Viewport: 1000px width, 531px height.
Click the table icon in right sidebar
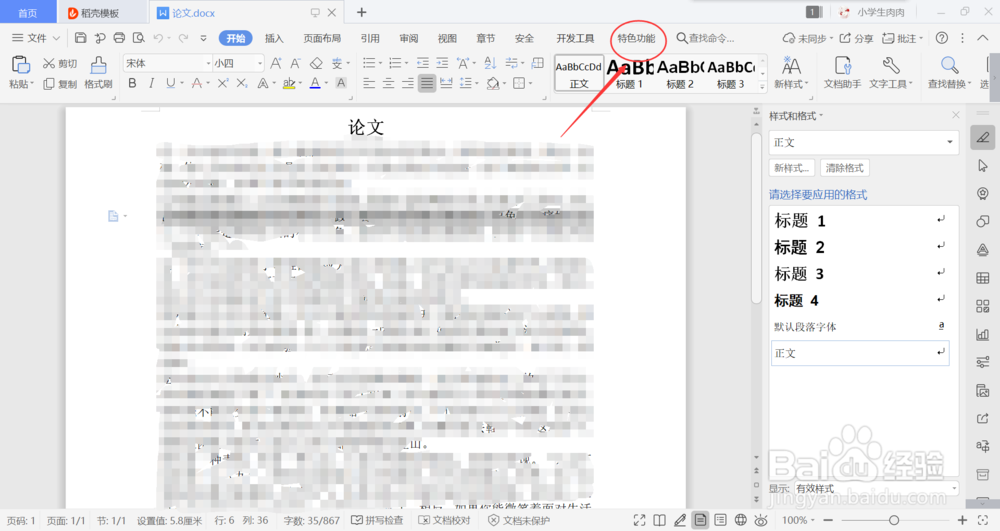coord(983,278)
